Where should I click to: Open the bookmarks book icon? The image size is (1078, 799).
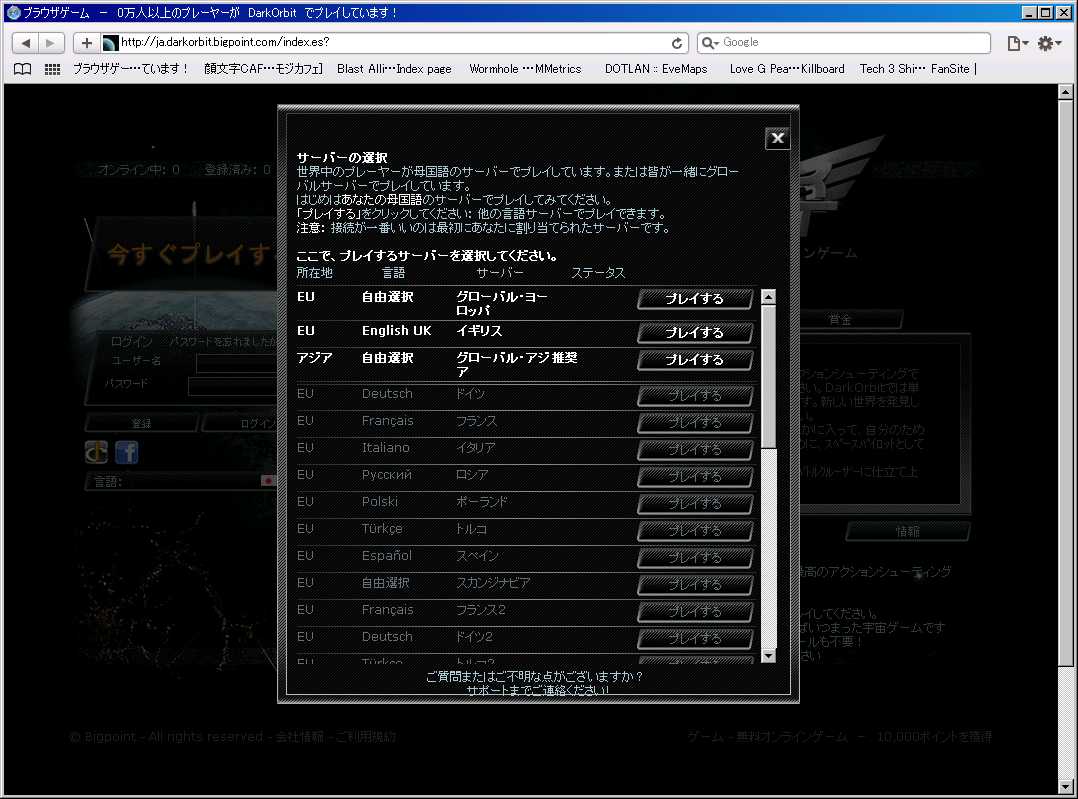tap(23, 69)
